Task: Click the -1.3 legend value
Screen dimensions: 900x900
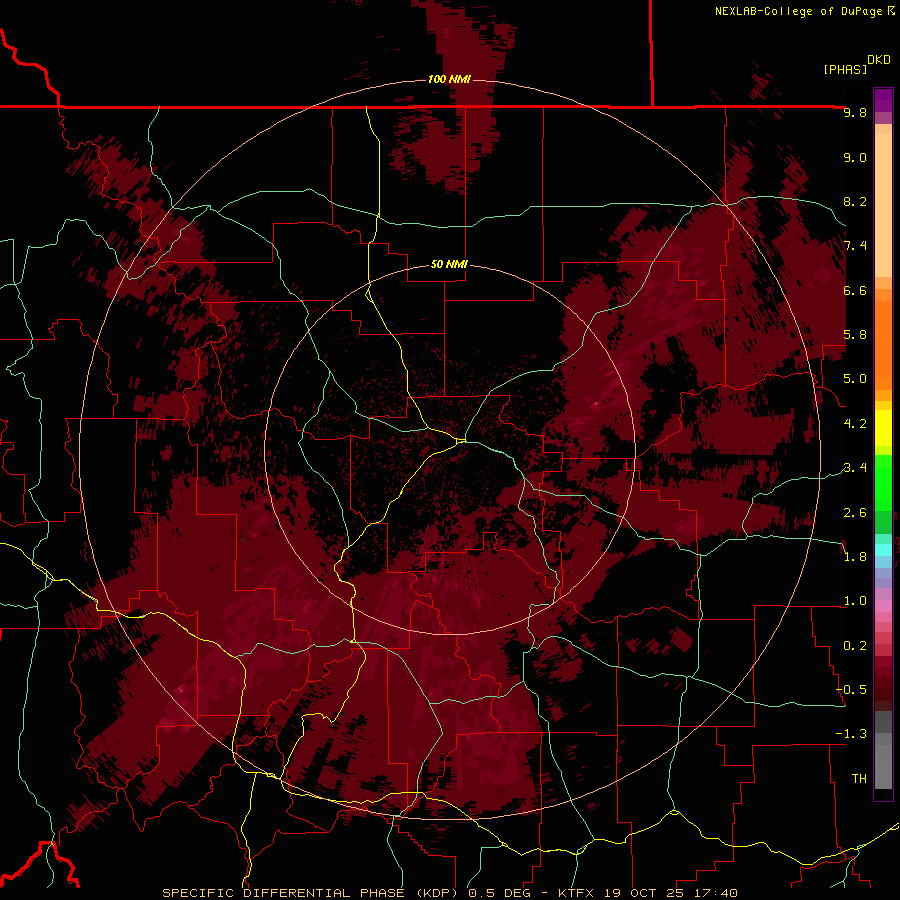Action: [851, 734]
